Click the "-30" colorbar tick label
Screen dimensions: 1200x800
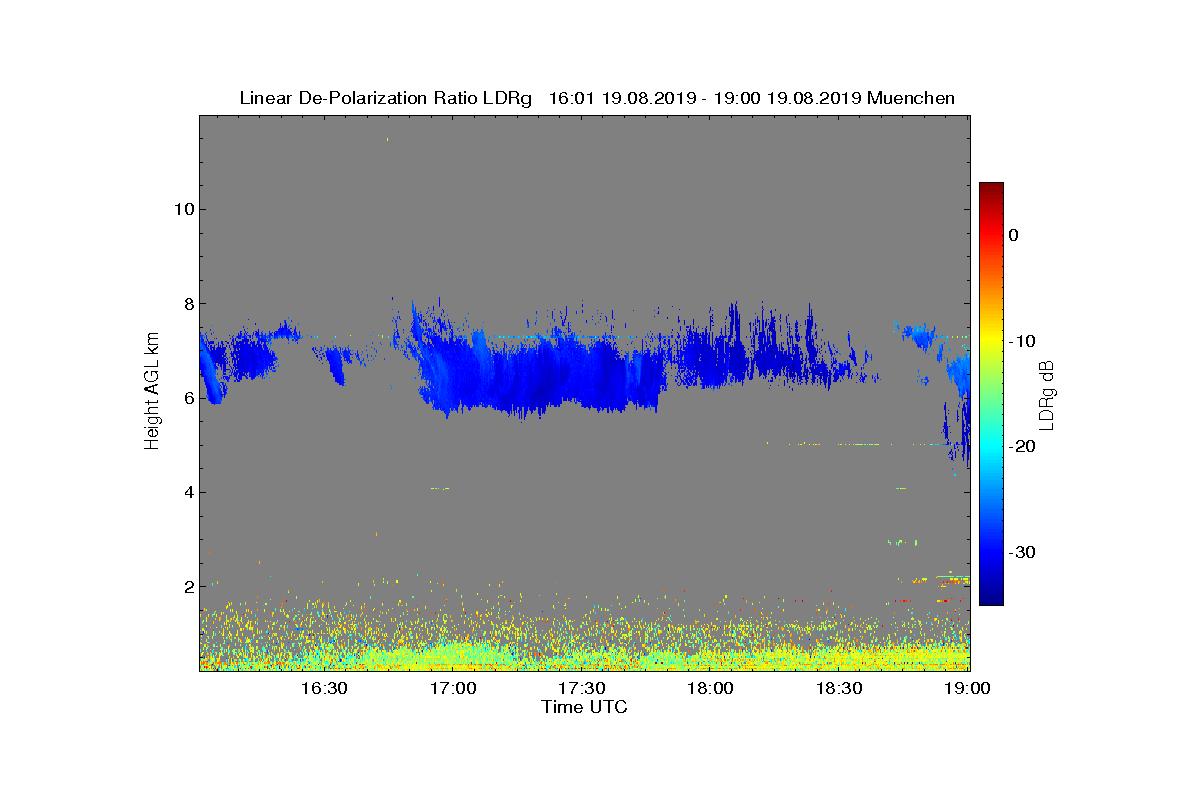point(1024,552)
